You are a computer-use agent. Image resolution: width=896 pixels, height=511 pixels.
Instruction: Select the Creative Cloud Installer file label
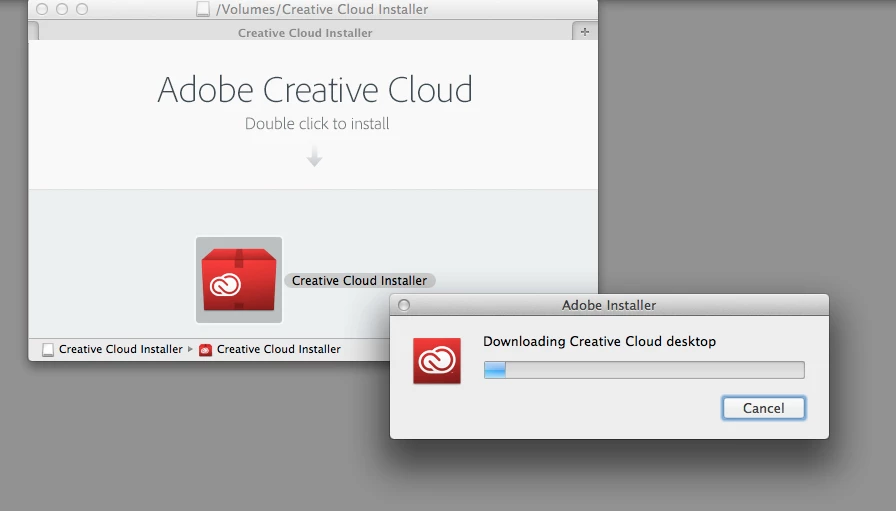coord(359,281)
